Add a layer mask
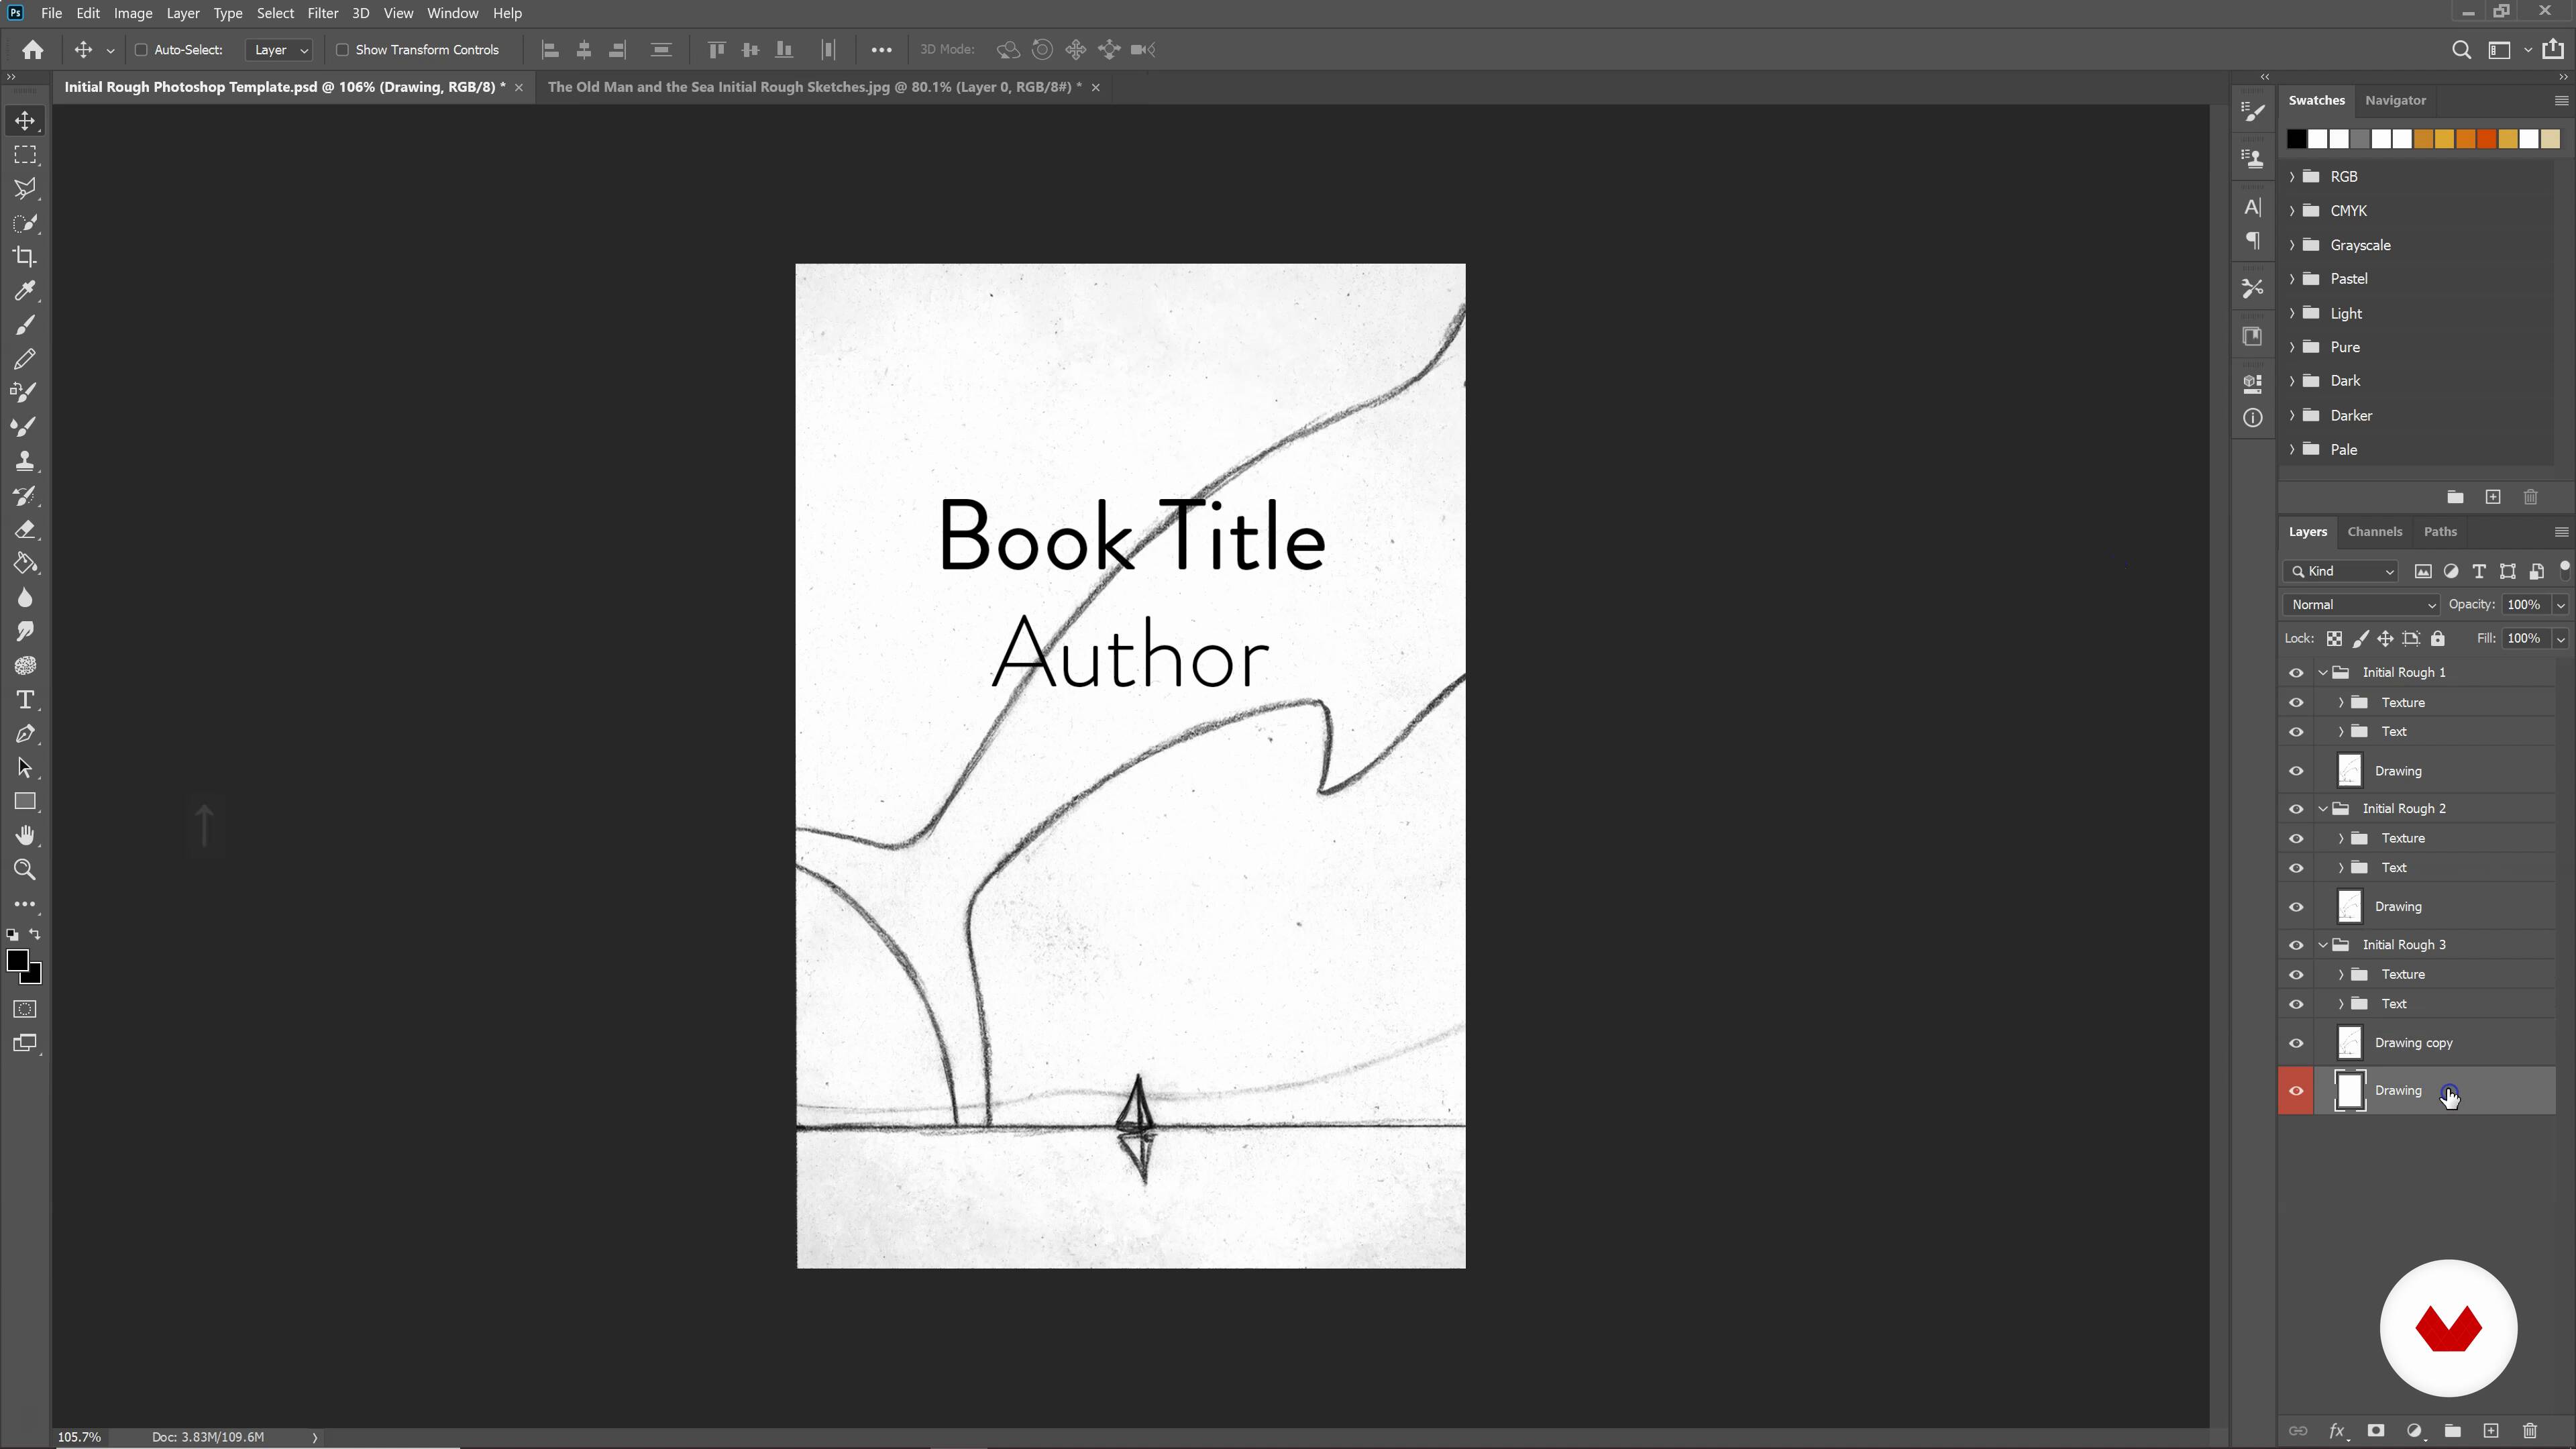 coord(2376,1431)
